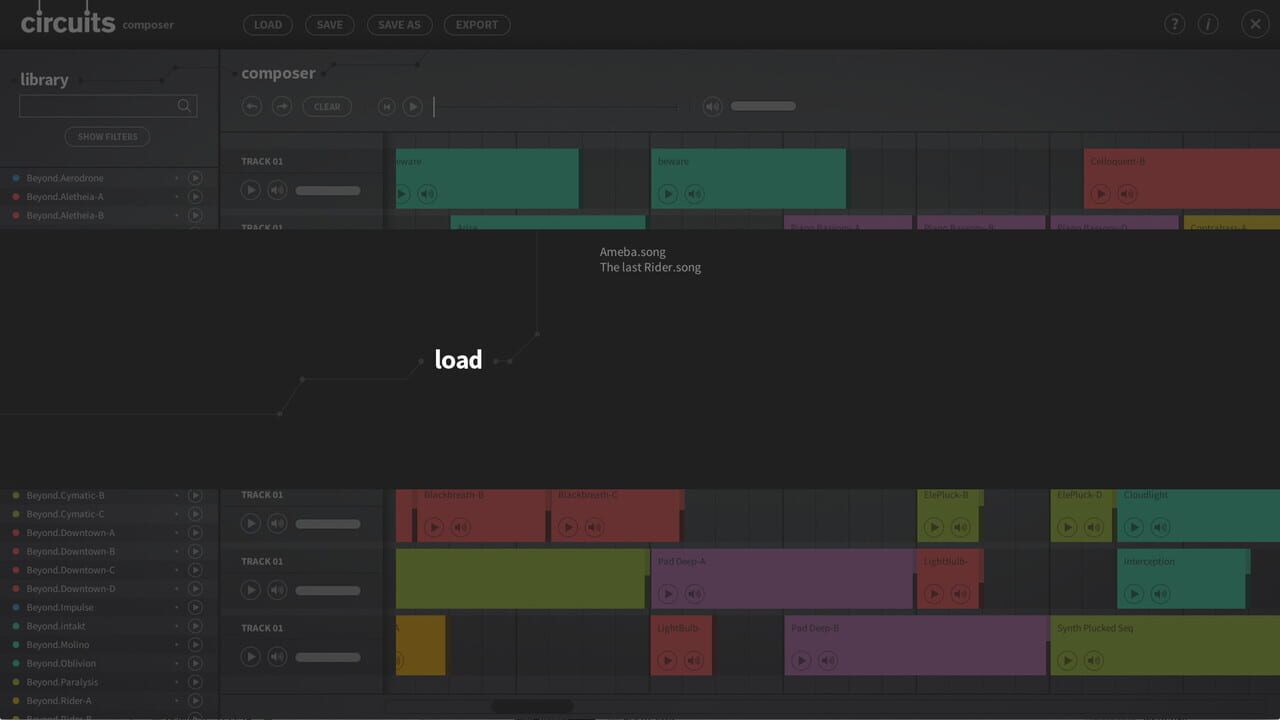Select the Ameba.song file to load
The width and height of the screenshot is (1280, 720).
click(x=632, y=251)
